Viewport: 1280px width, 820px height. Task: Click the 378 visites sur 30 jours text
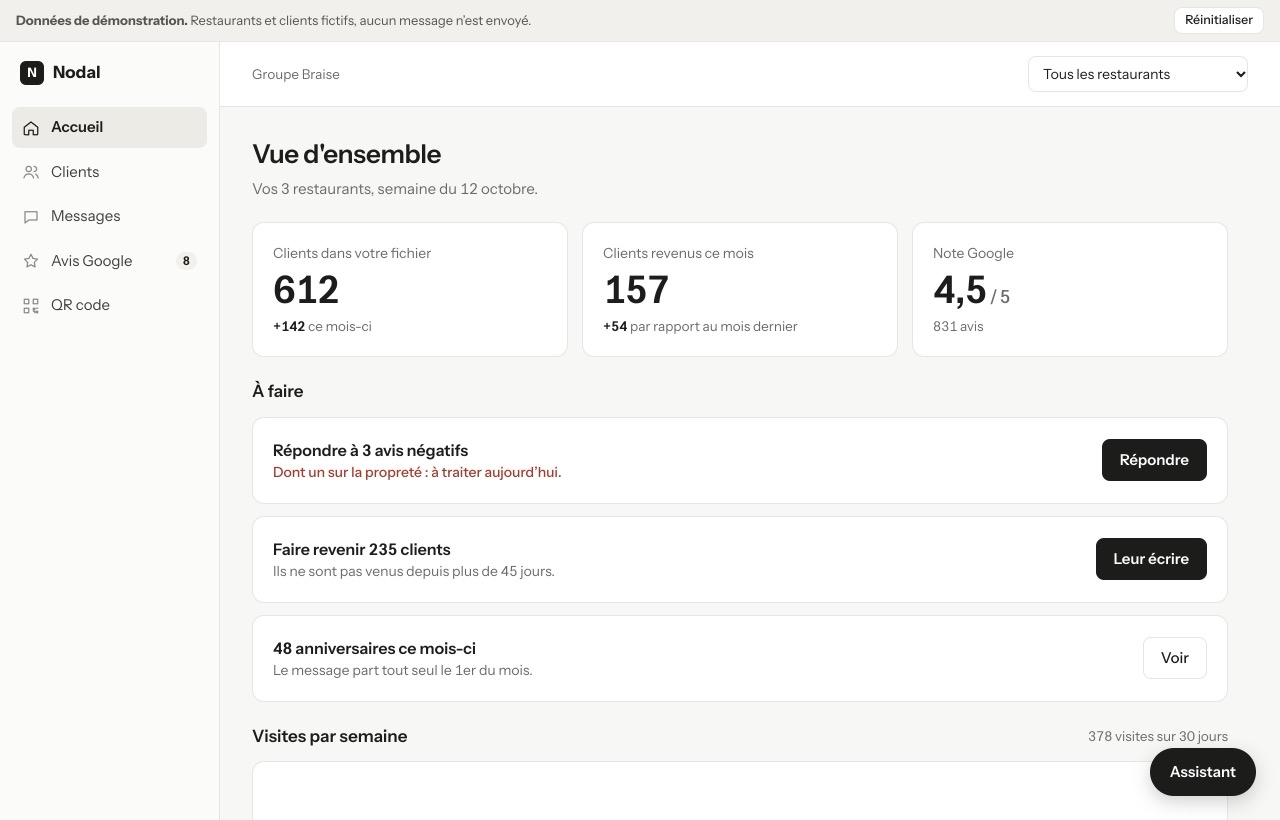1158,736
